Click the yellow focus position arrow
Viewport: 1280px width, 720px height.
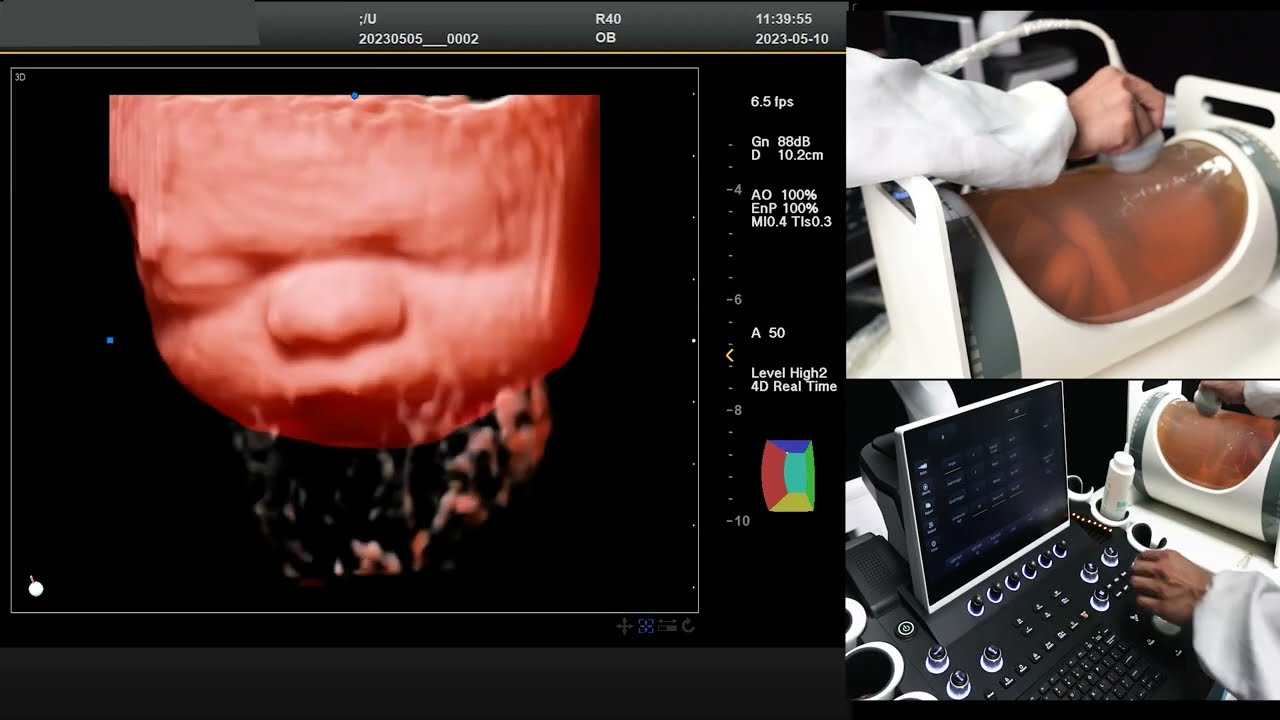(x=729, y=355)
